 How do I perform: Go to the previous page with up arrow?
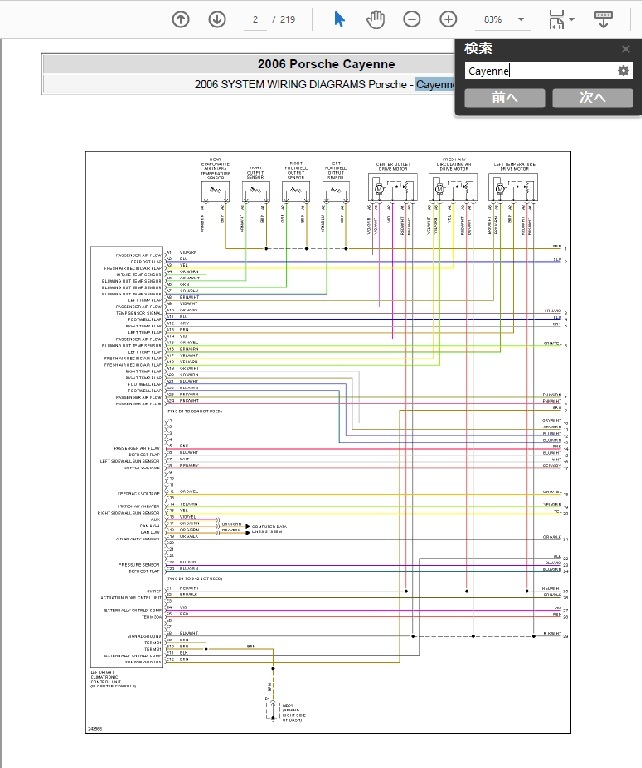tap(181, 20)
